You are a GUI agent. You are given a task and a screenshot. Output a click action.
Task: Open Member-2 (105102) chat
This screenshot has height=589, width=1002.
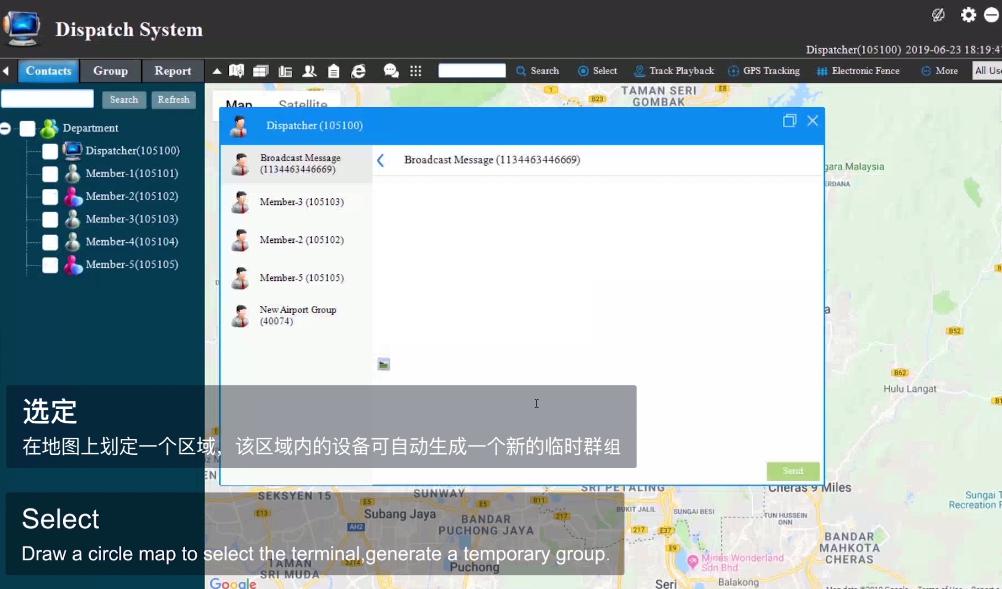(297, 240)
